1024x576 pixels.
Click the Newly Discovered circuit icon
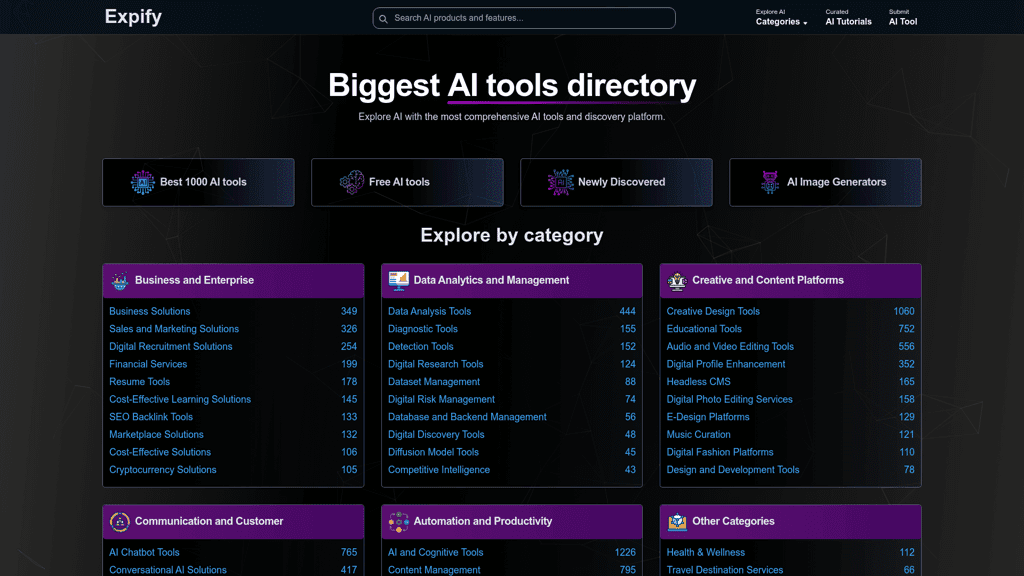tap(560, 182)
